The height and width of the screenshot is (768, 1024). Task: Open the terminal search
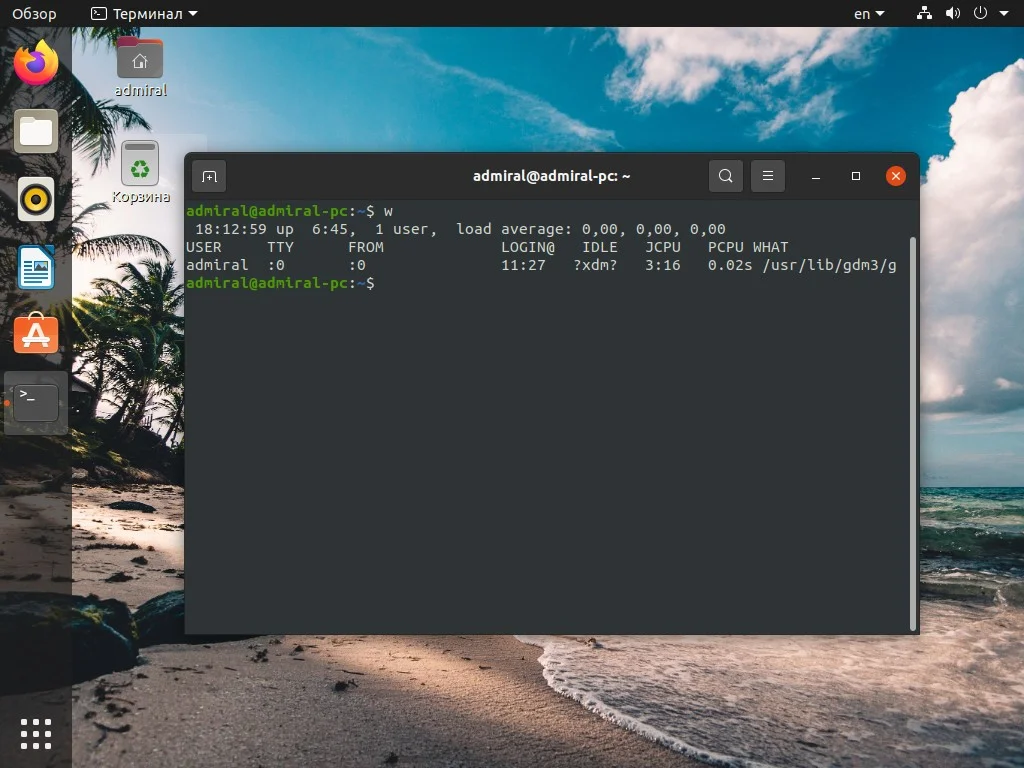tap(725, 175)
